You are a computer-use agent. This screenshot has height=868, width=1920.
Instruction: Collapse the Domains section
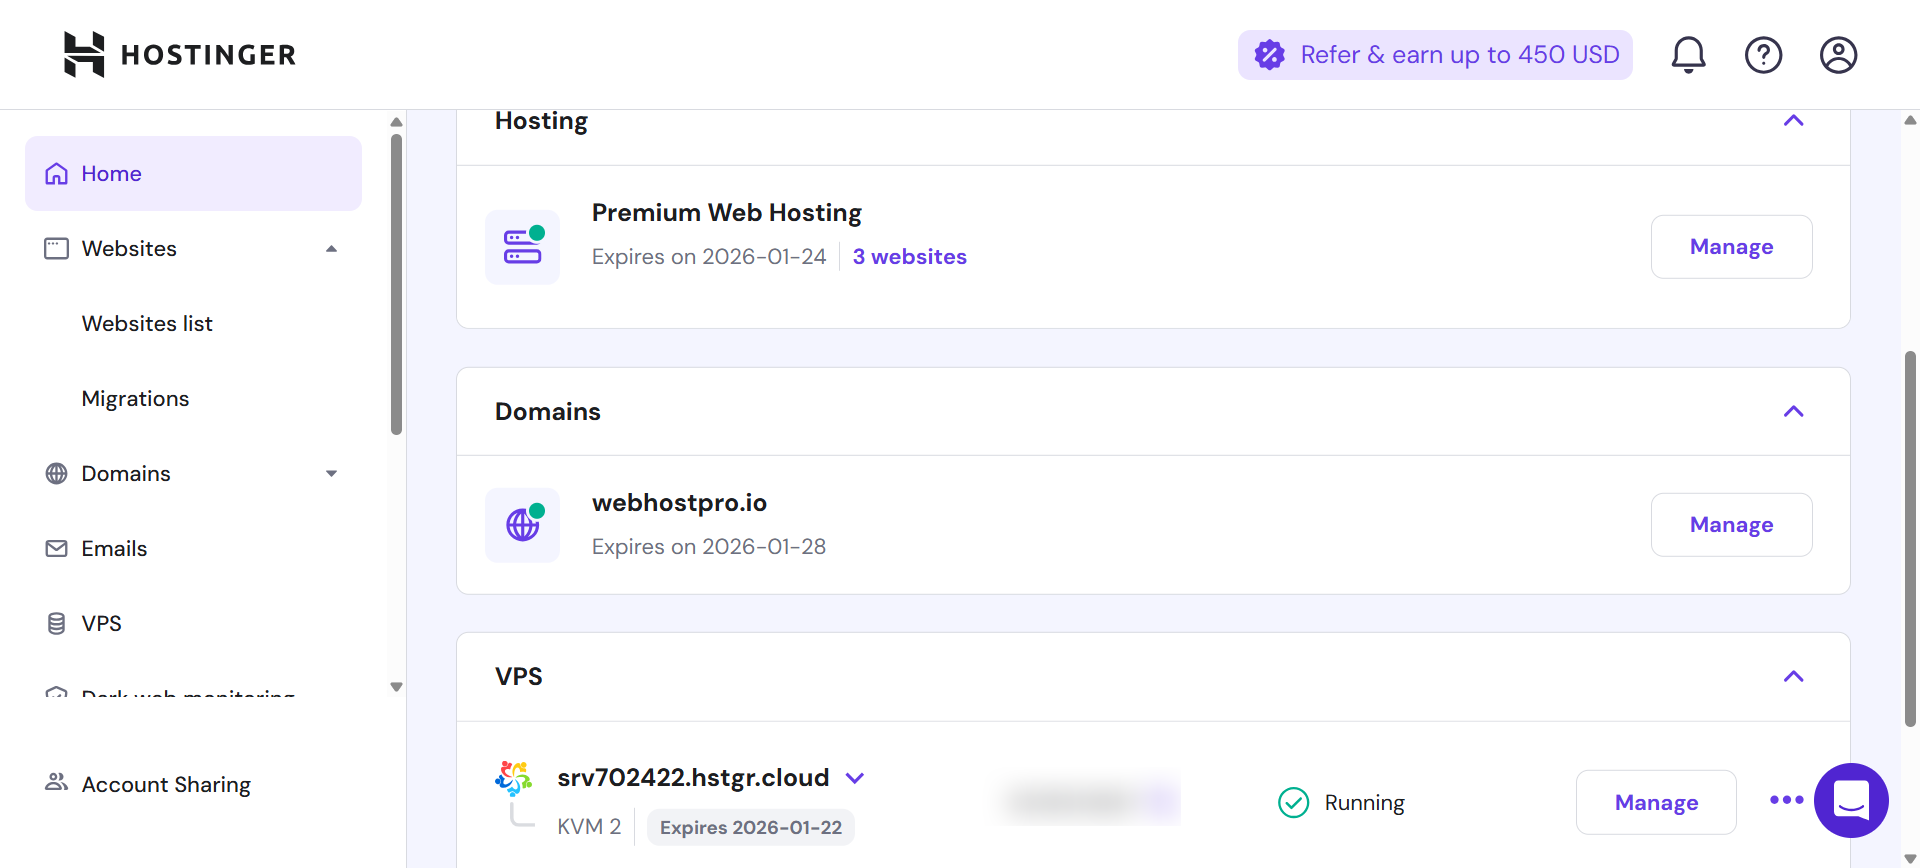pyautogui.click(x=1793, y=411)
